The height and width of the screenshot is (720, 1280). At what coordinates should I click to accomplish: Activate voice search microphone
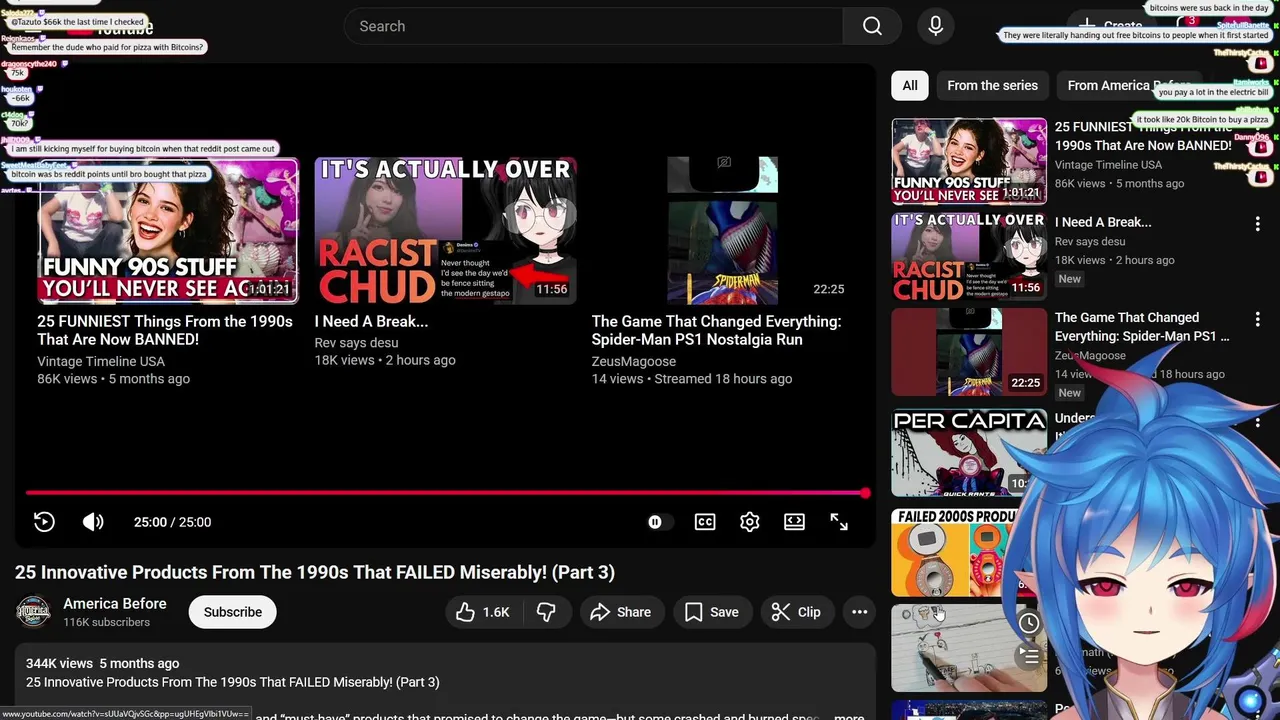936,26
